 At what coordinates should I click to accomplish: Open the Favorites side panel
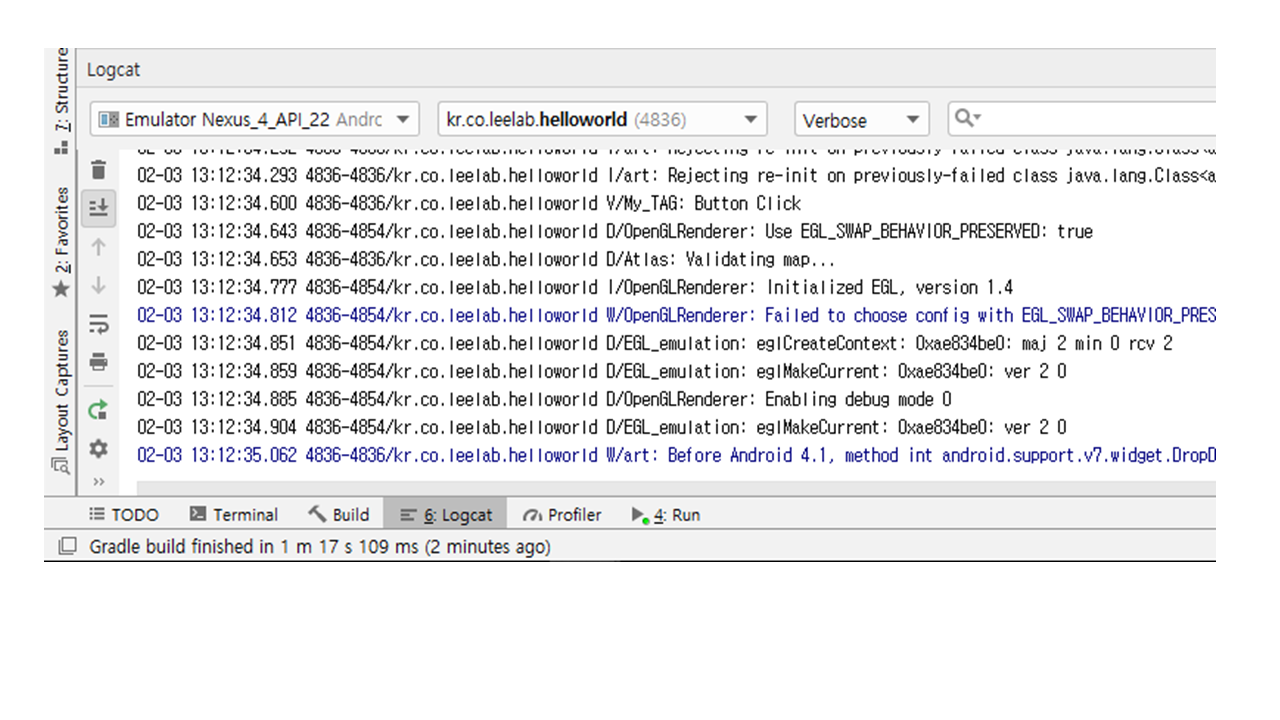[x=62, y=242]
